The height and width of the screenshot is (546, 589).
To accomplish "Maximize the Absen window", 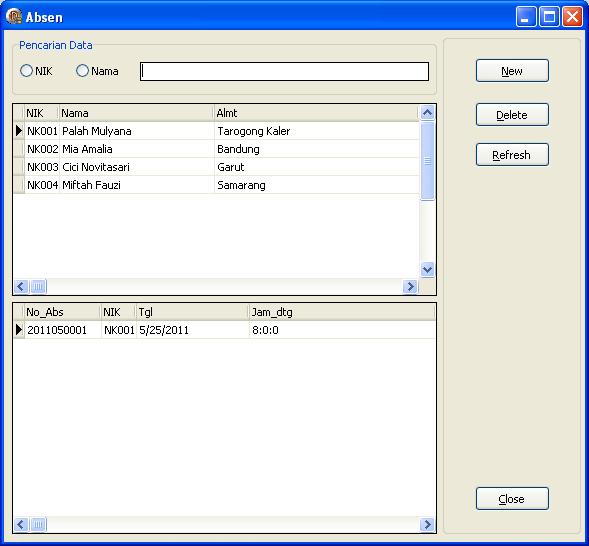I will [549, 17].
